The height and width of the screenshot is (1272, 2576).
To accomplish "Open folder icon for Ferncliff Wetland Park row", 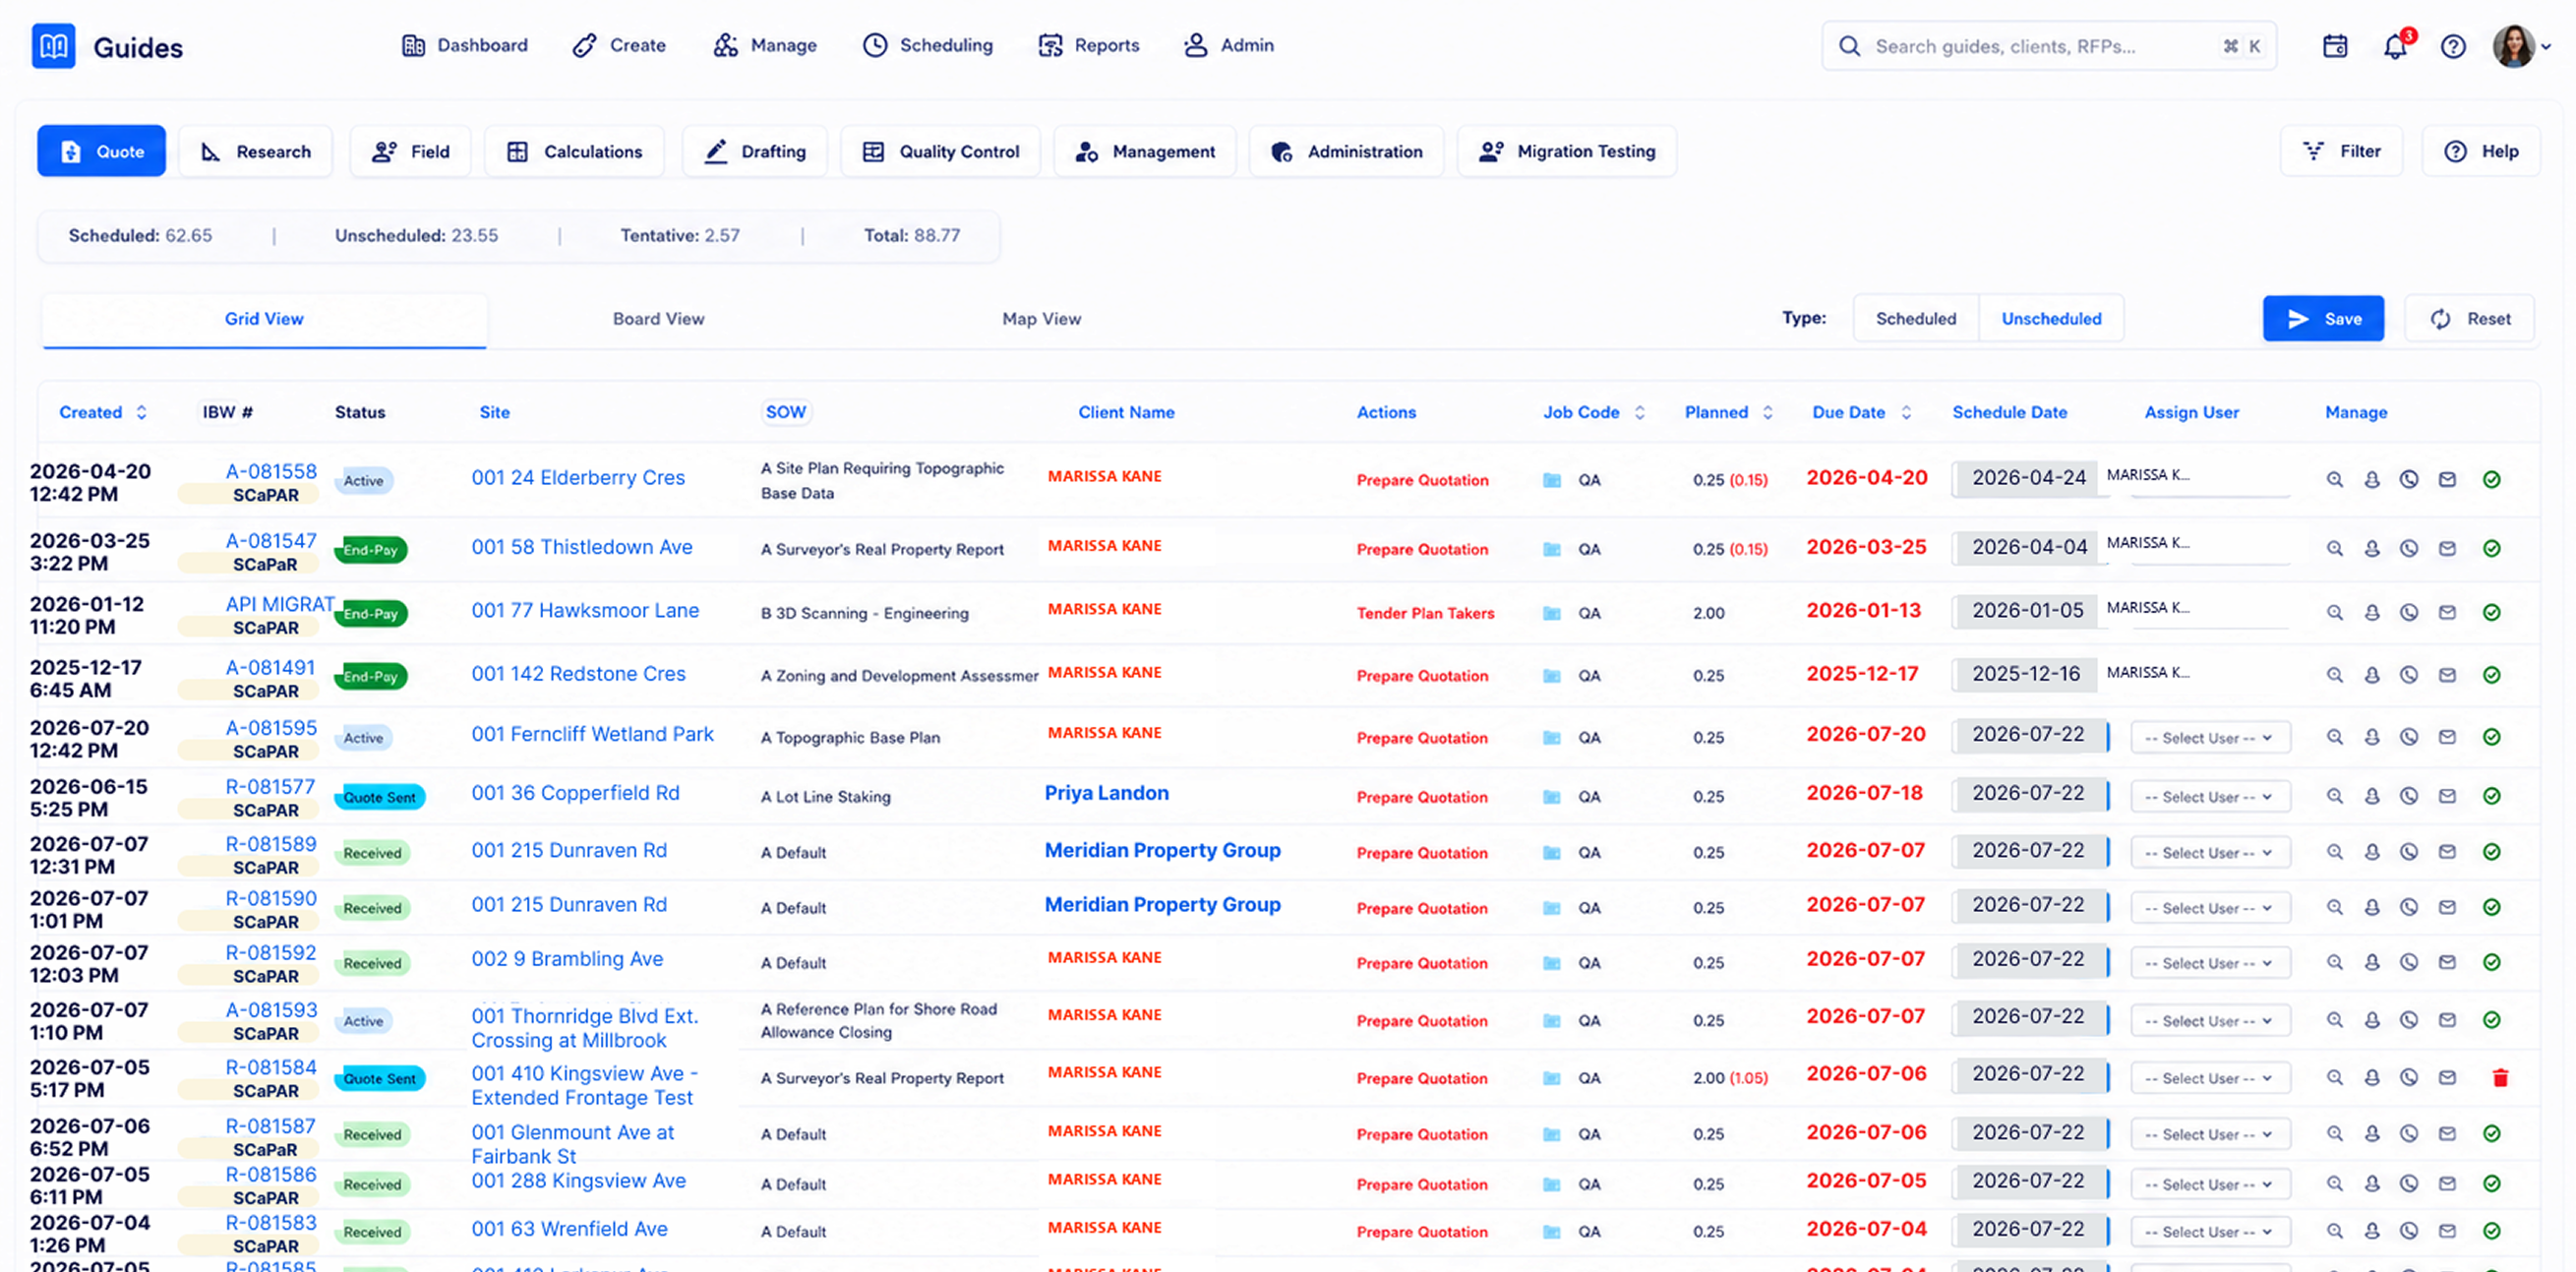I will point(1551,737).
